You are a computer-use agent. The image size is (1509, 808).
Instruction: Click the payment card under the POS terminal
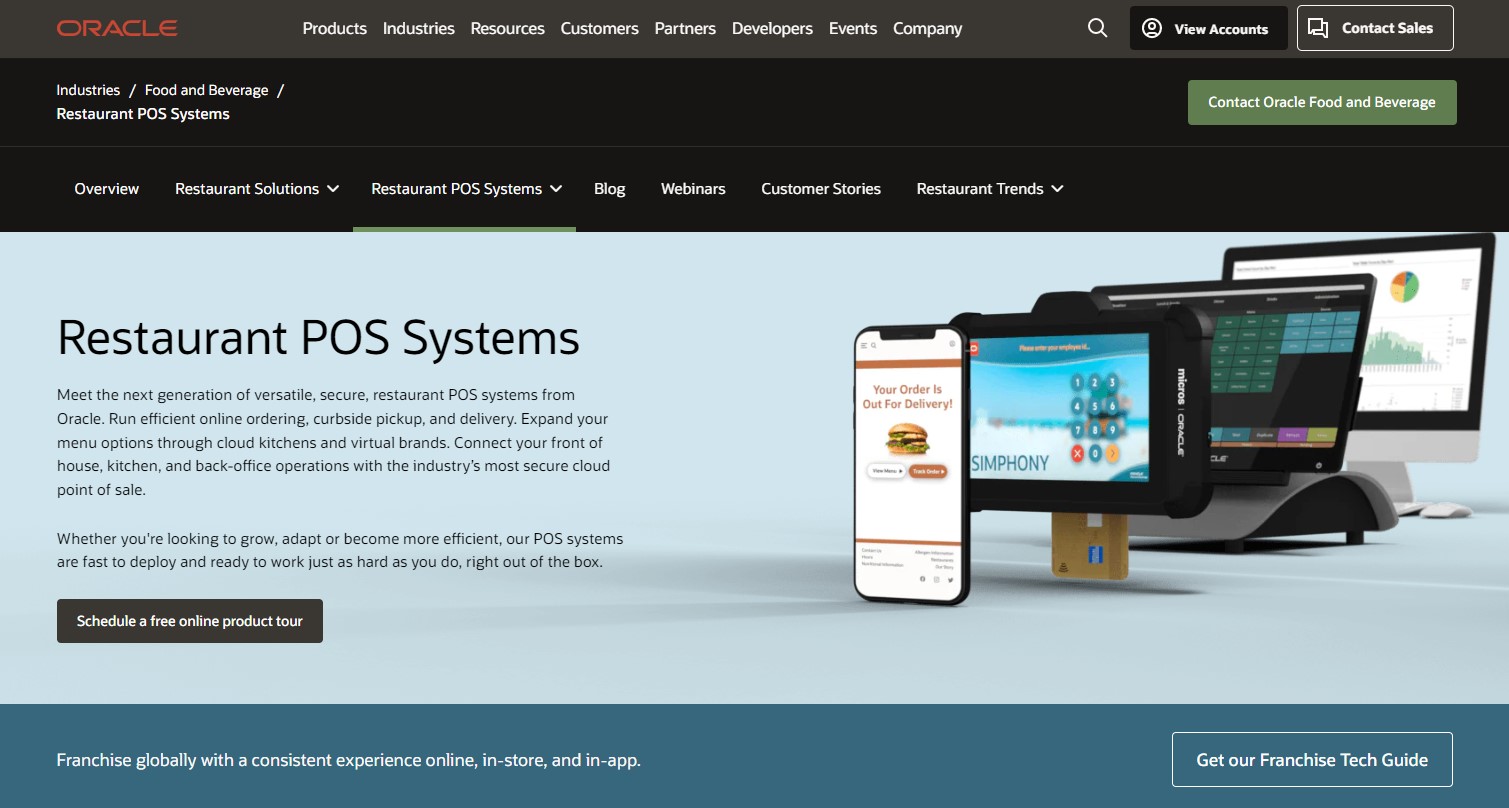pyautogui.click(x=1089, y=545)
